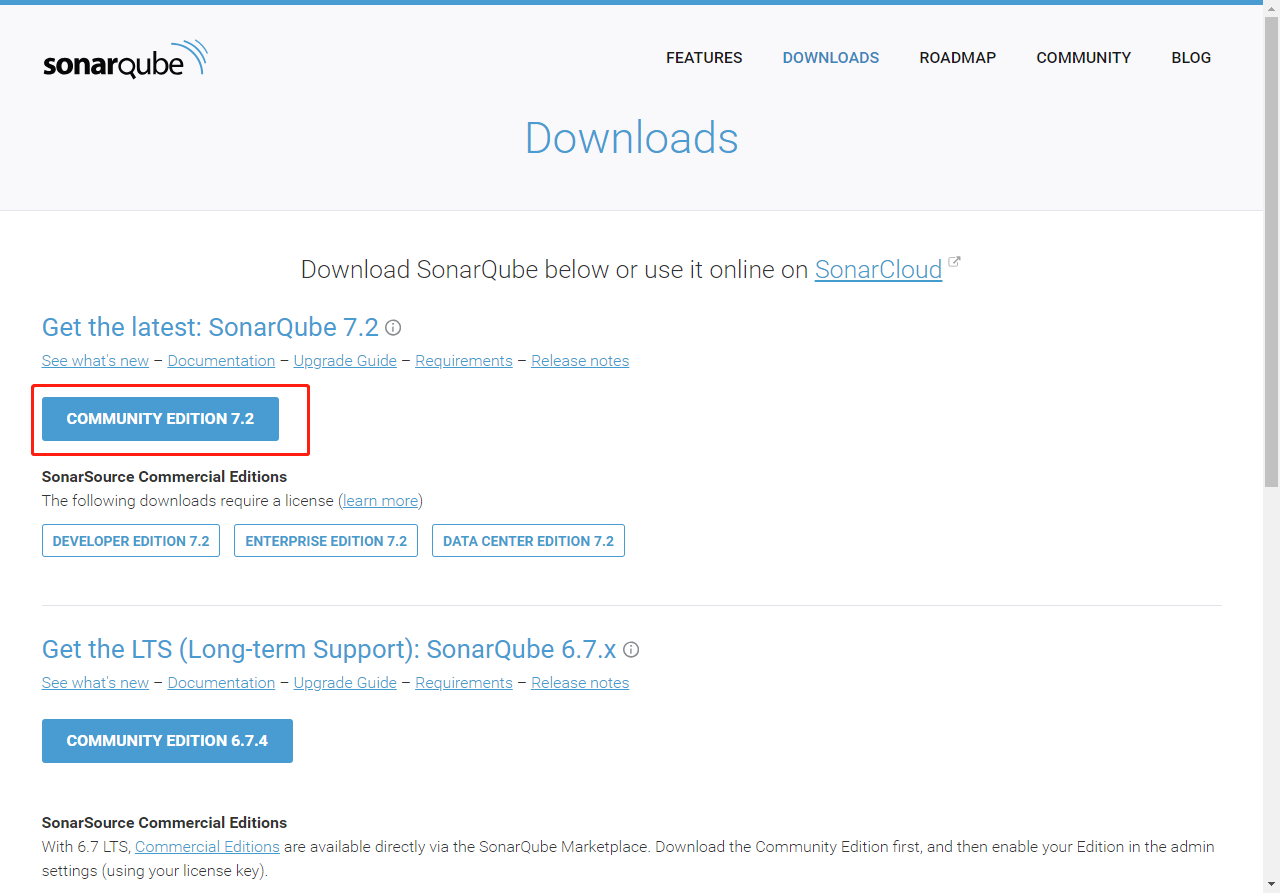1280x893 pixels.
Task: Follow the SonarCloud link
Action: [x=878, y=270]
